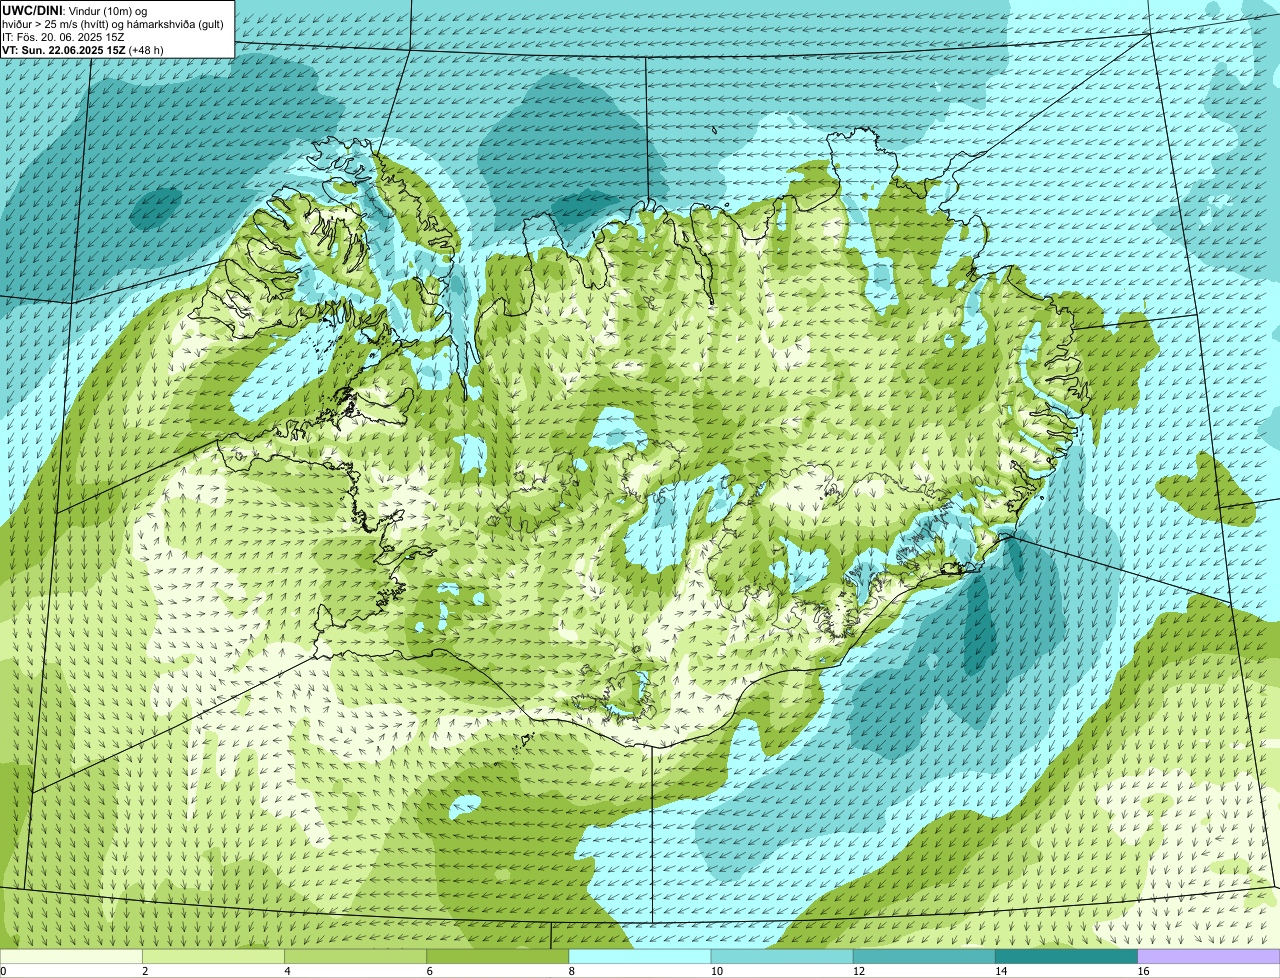Click the UWC/DINI title text
The width and height of the screenshot is (1280, 978).
(x=33, y=10)
